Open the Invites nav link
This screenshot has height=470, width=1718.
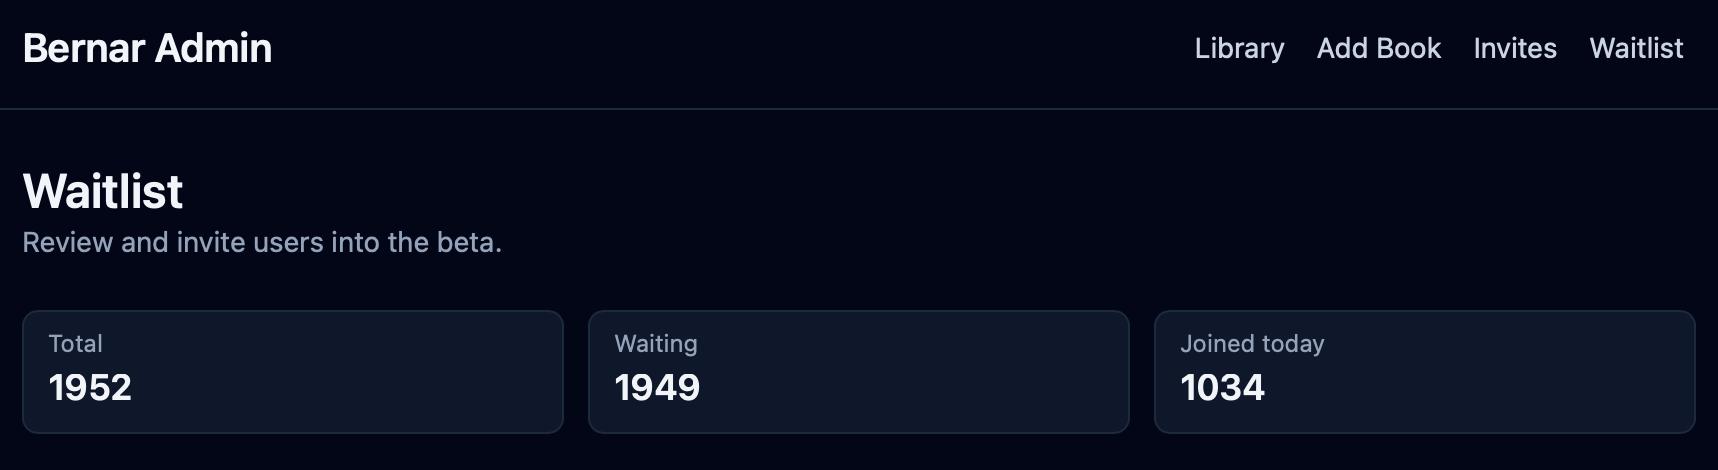click(1514, 48)
